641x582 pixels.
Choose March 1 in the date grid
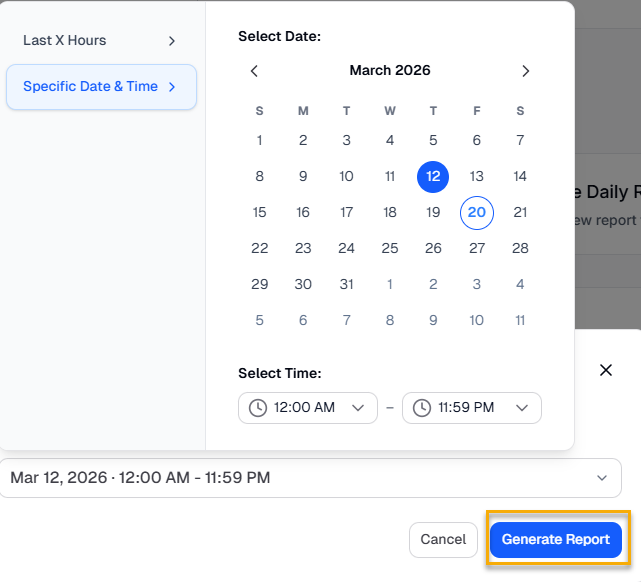point(260,141)
